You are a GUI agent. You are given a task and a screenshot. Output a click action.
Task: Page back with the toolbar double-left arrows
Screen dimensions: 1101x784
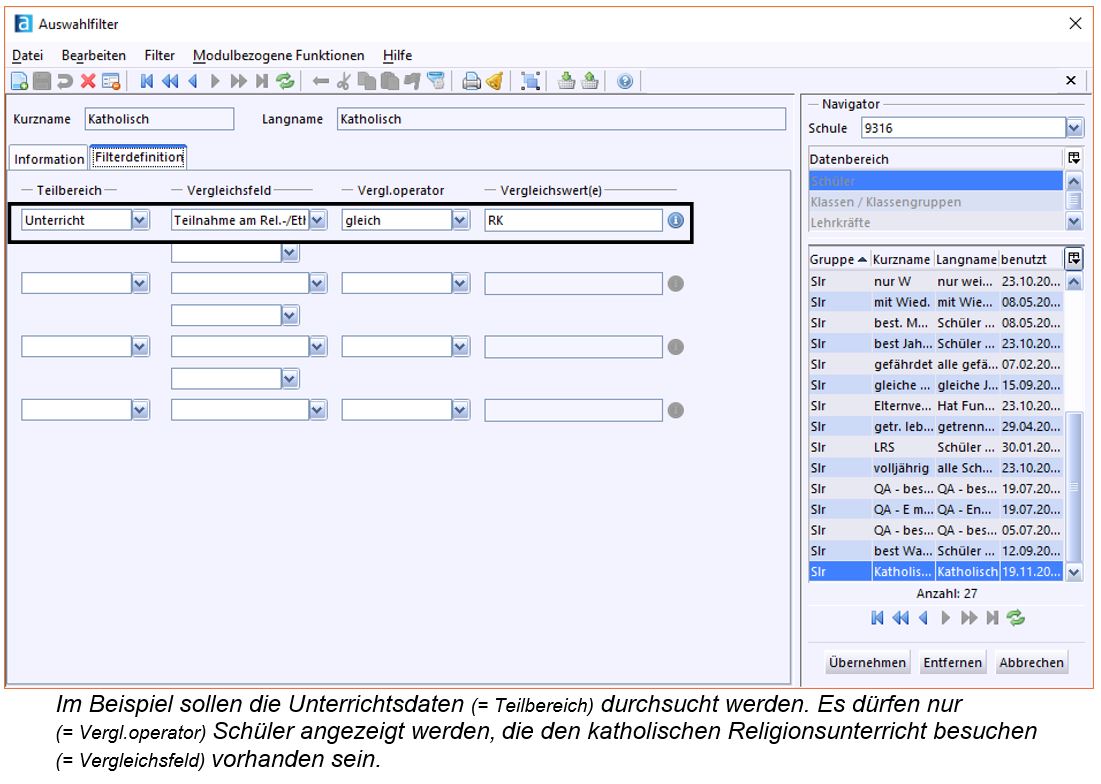[x=170, y=81]
